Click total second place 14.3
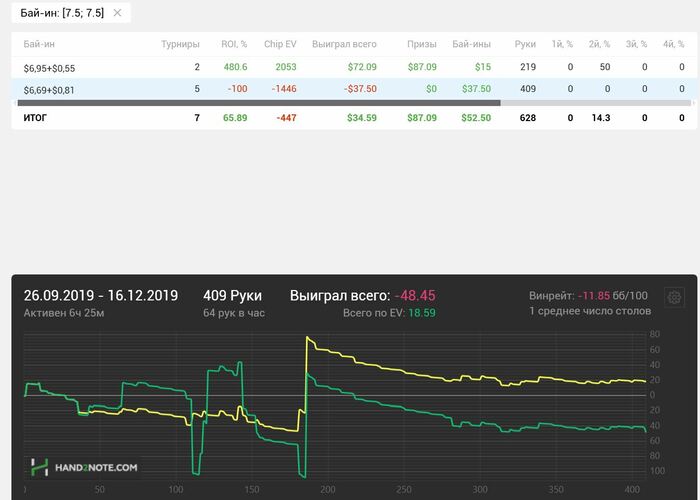Viewport: 700px width, 500px height. pos(600,118)
